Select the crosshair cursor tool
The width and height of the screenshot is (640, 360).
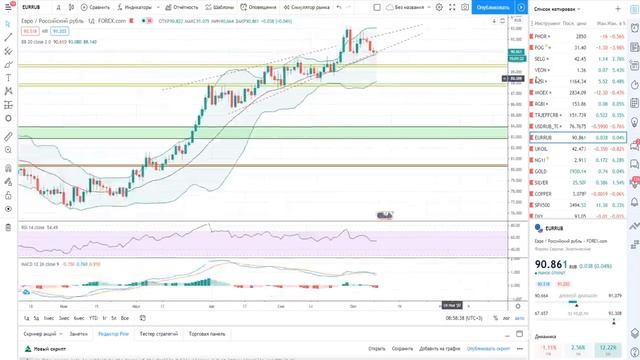8,24
